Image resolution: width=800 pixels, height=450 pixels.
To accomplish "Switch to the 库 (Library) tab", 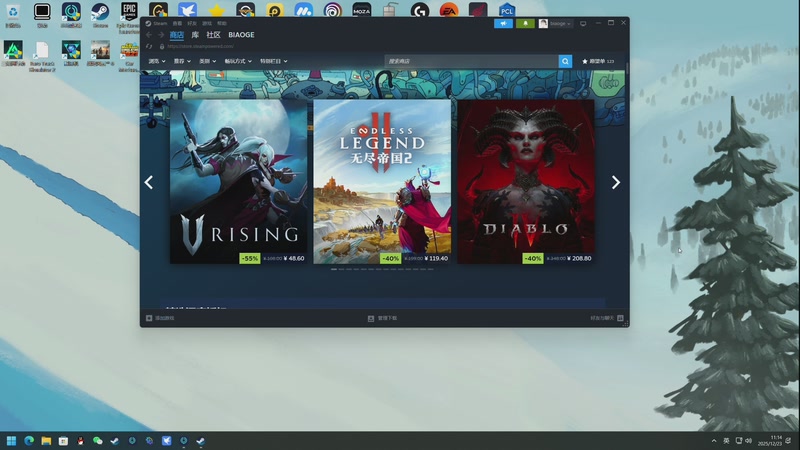I will (195, 35).
